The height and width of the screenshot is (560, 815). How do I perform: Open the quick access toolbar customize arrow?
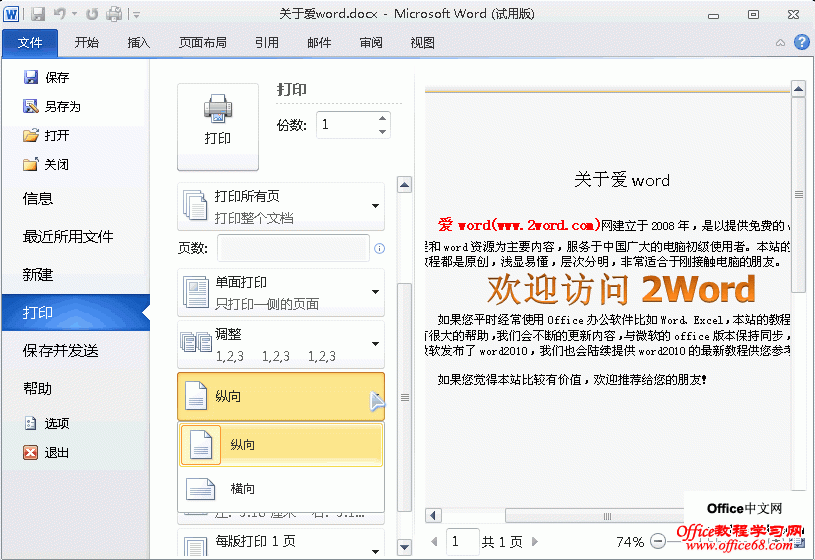tap(136, 15)
